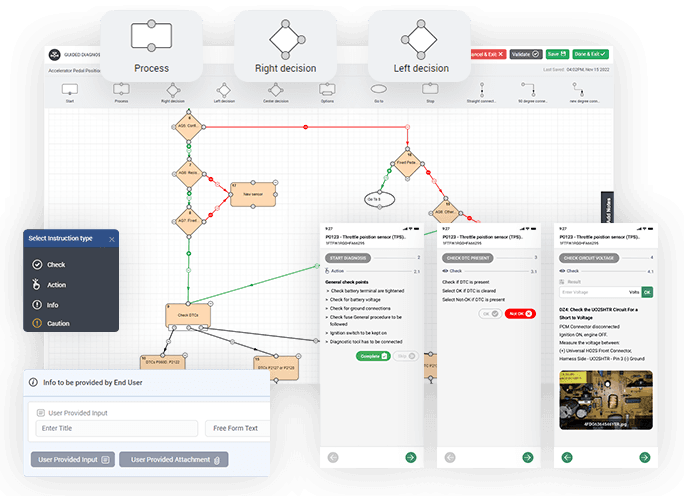This screenshot has width=684, height=496.
Task: Select the Straight connector tool
Action: click(x=482, y=89)
